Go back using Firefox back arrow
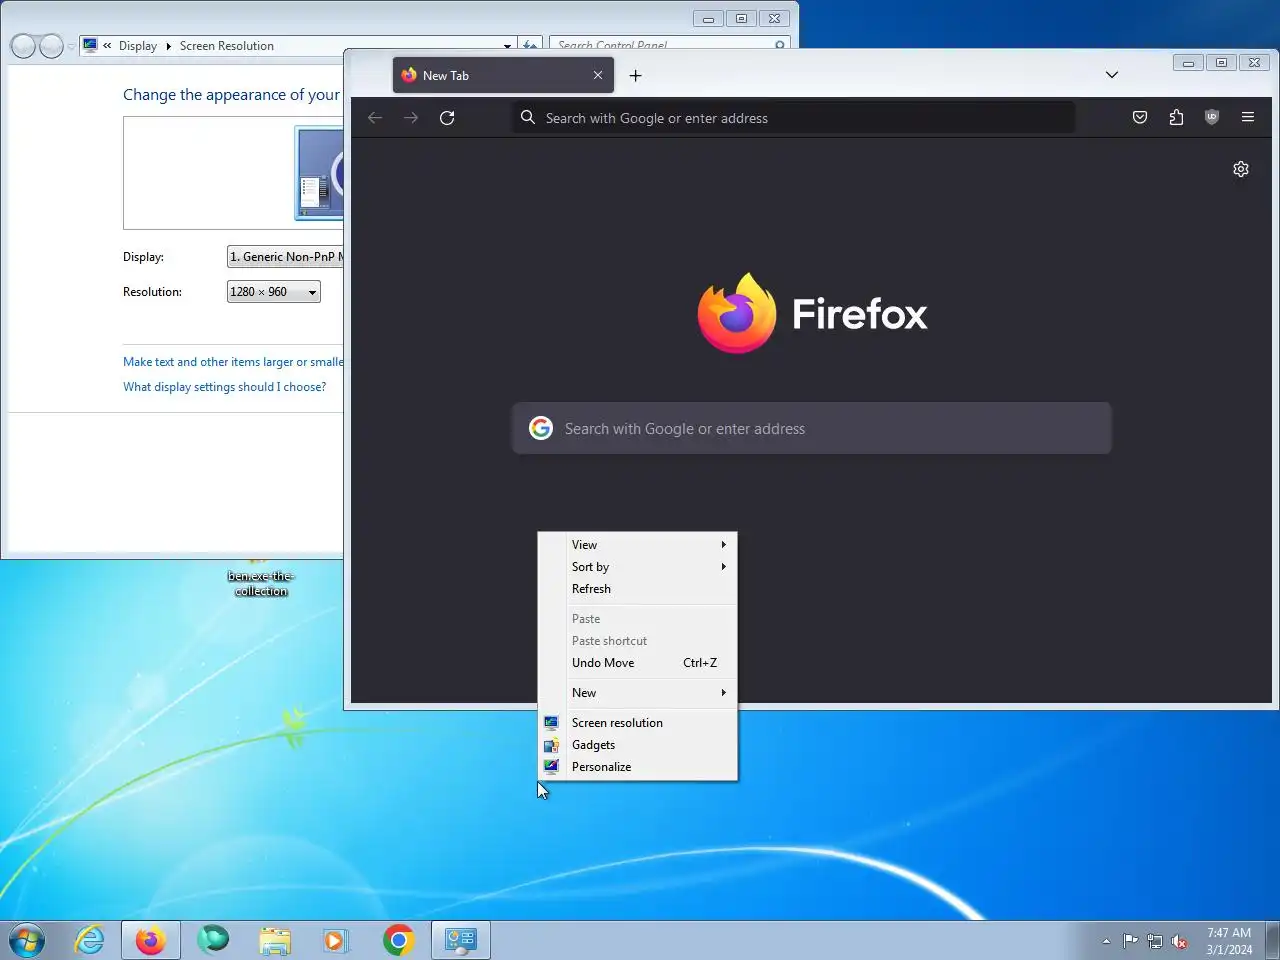This screenshot has width=1280, height=960. pyautogui.click(x=375, y=118)
